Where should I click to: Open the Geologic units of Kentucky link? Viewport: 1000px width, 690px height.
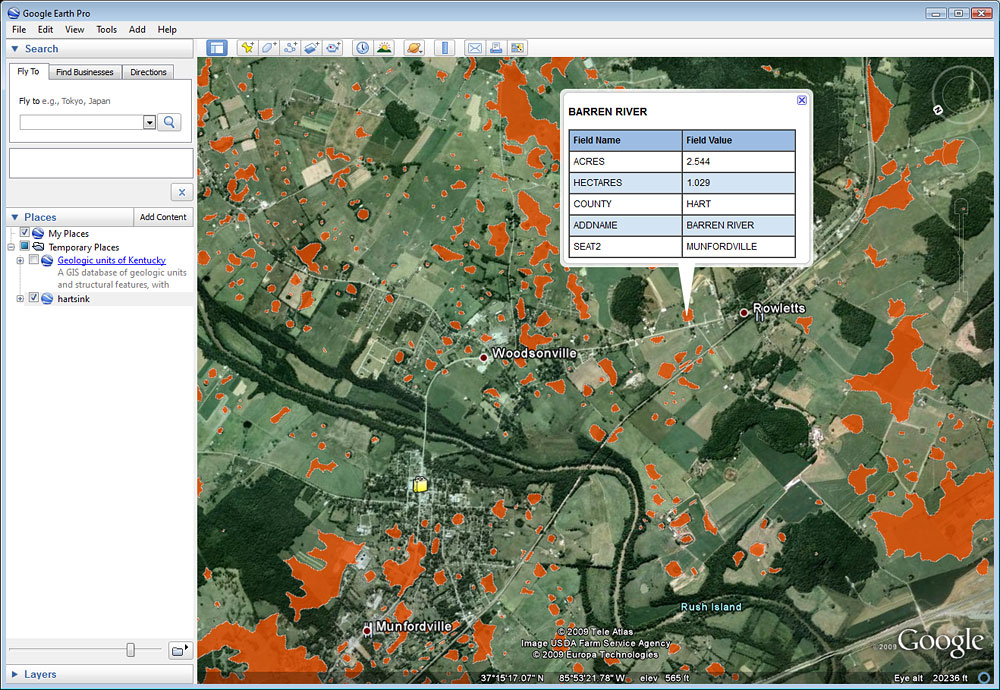tap(112, 260)
